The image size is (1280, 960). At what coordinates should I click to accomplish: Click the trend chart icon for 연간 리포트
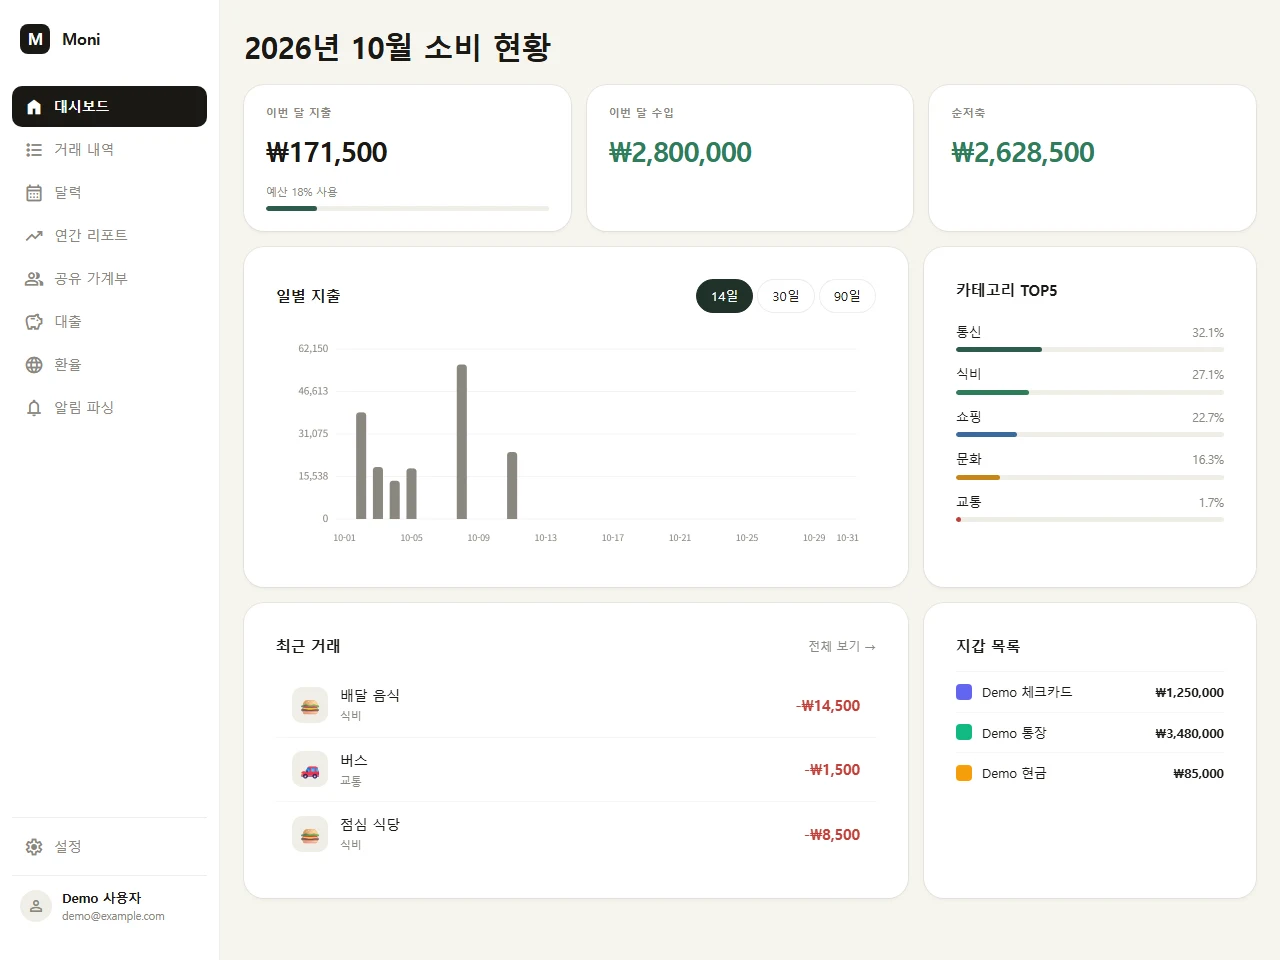pos(34,236)
